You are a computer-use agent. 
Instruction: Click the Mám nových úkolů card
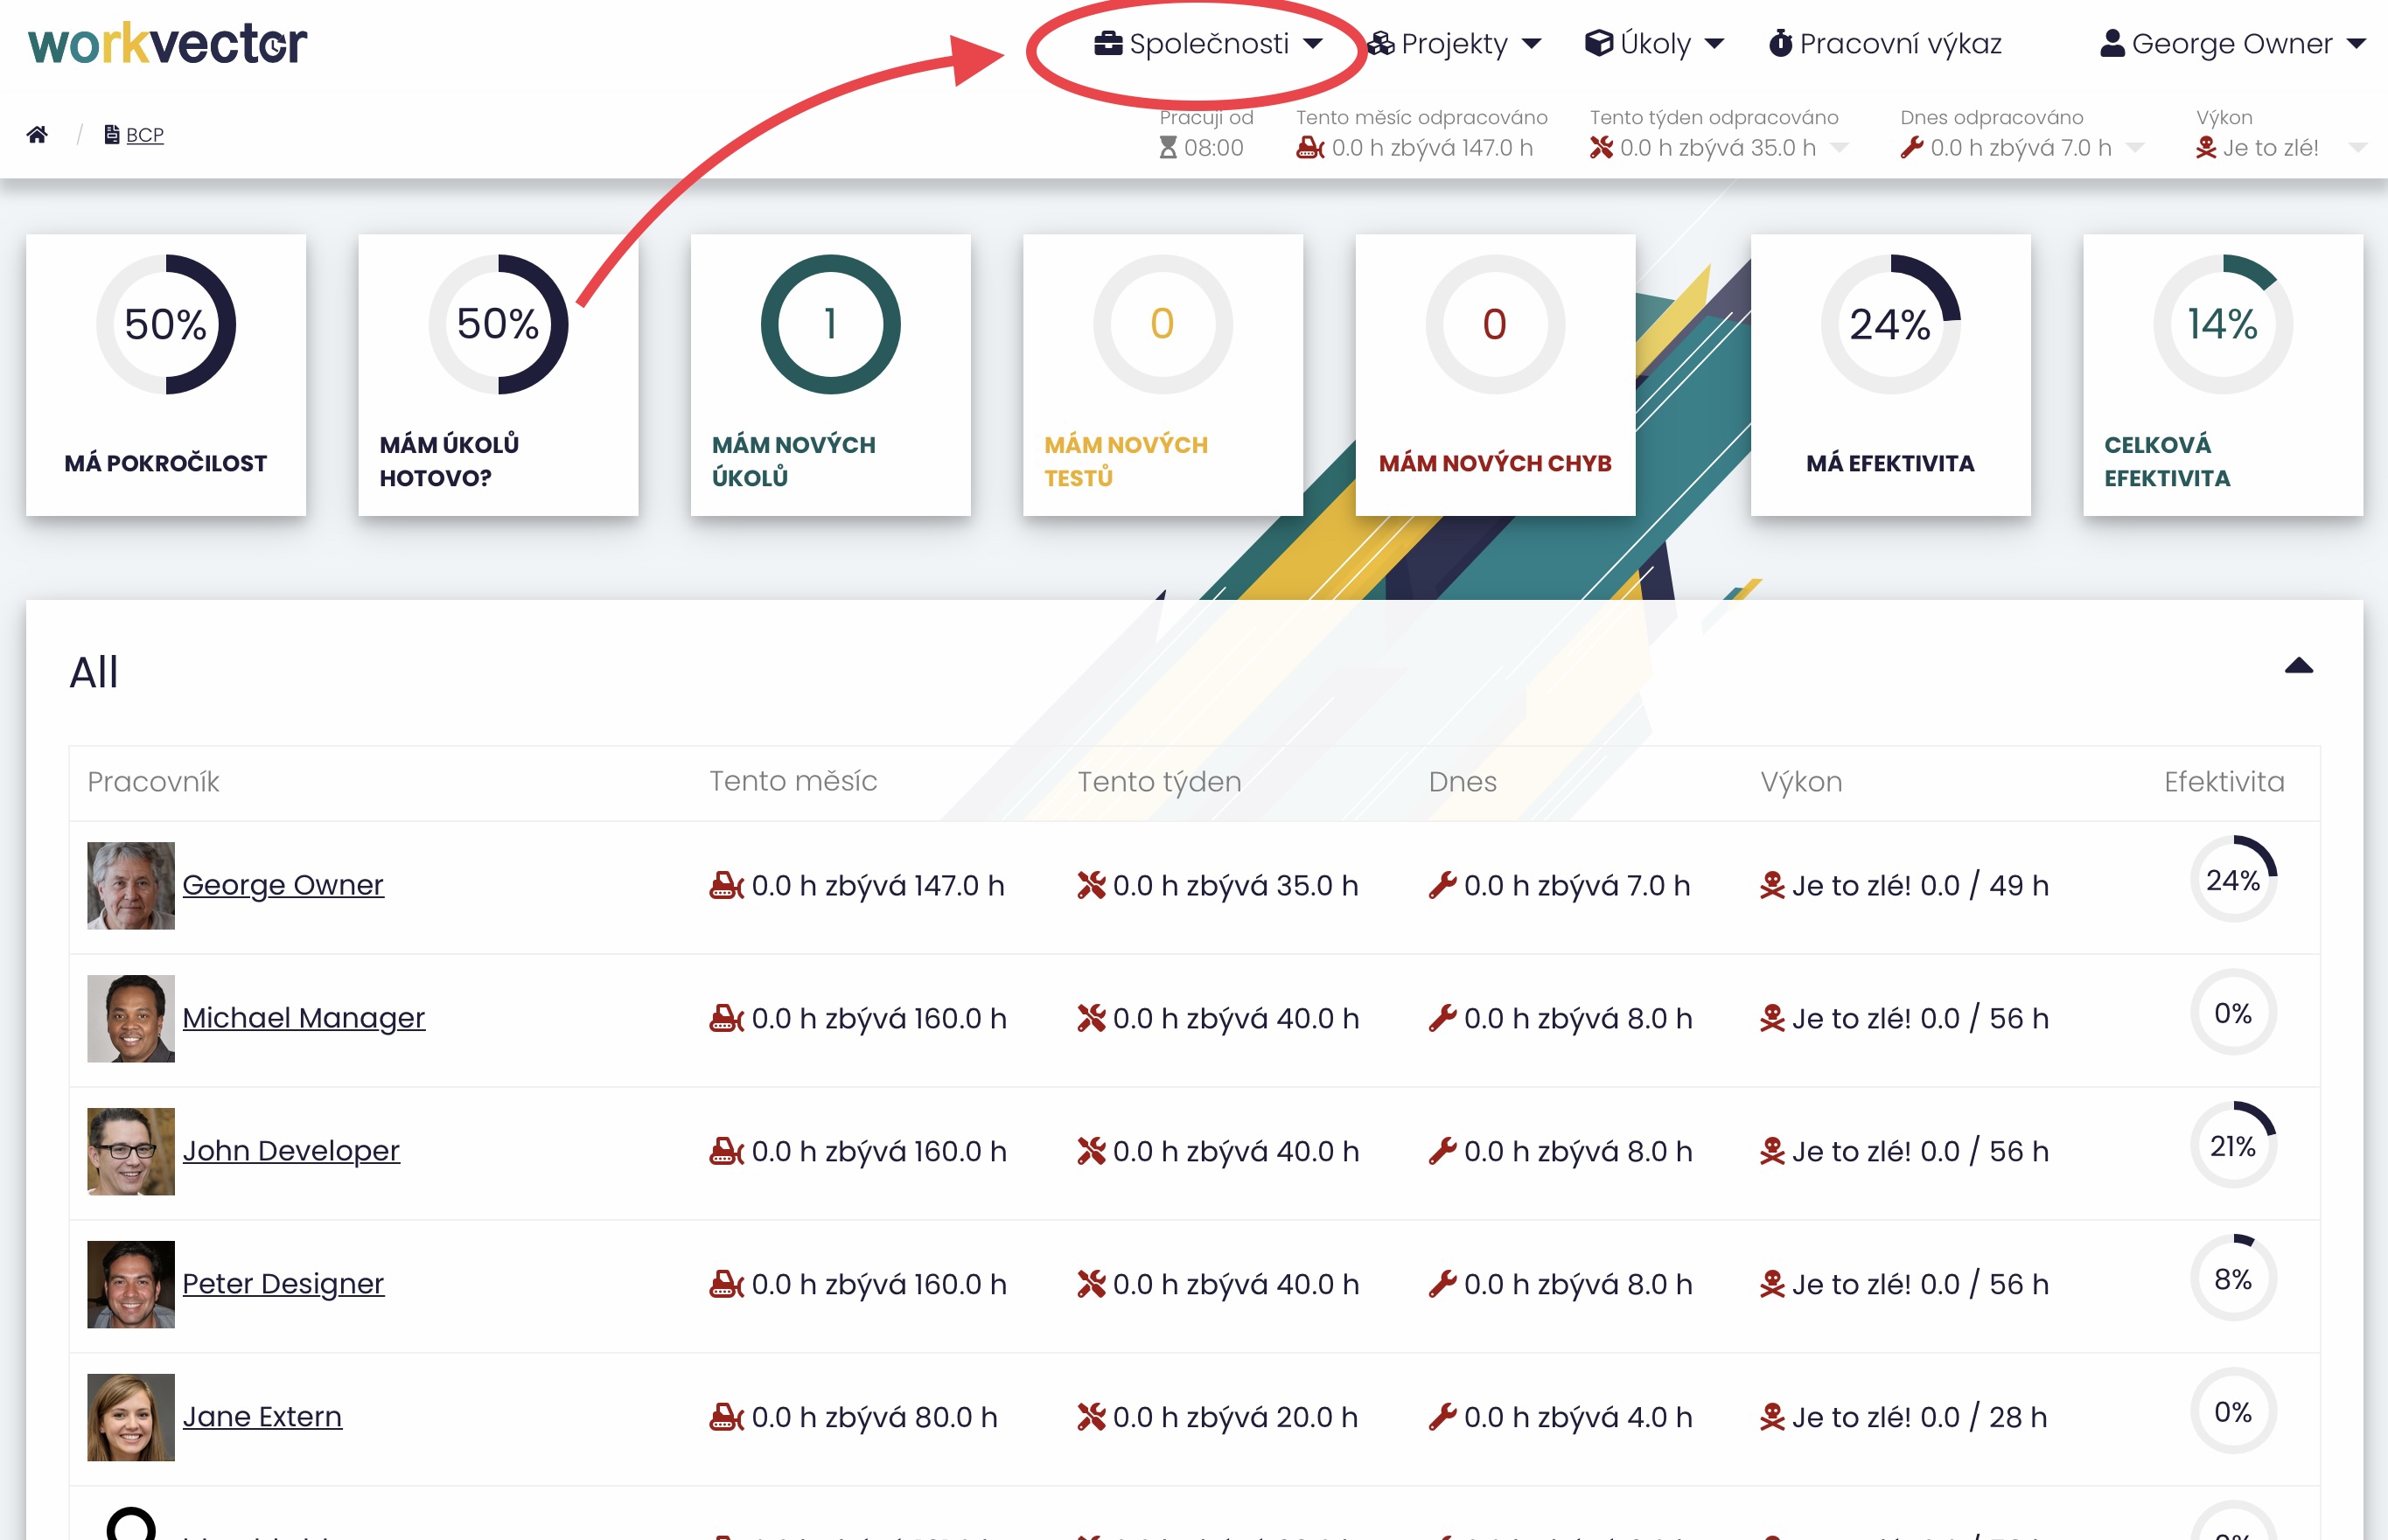tap(830, 375)
